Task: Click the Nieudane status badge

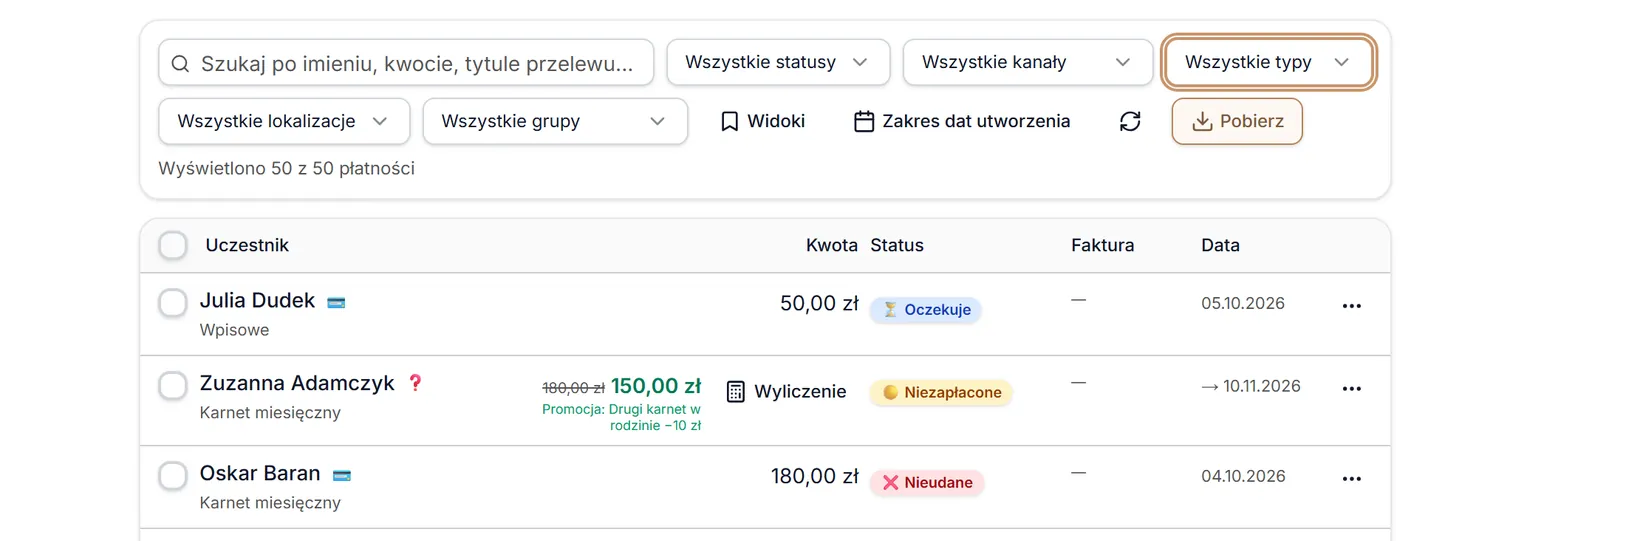Action: (927, 483)
